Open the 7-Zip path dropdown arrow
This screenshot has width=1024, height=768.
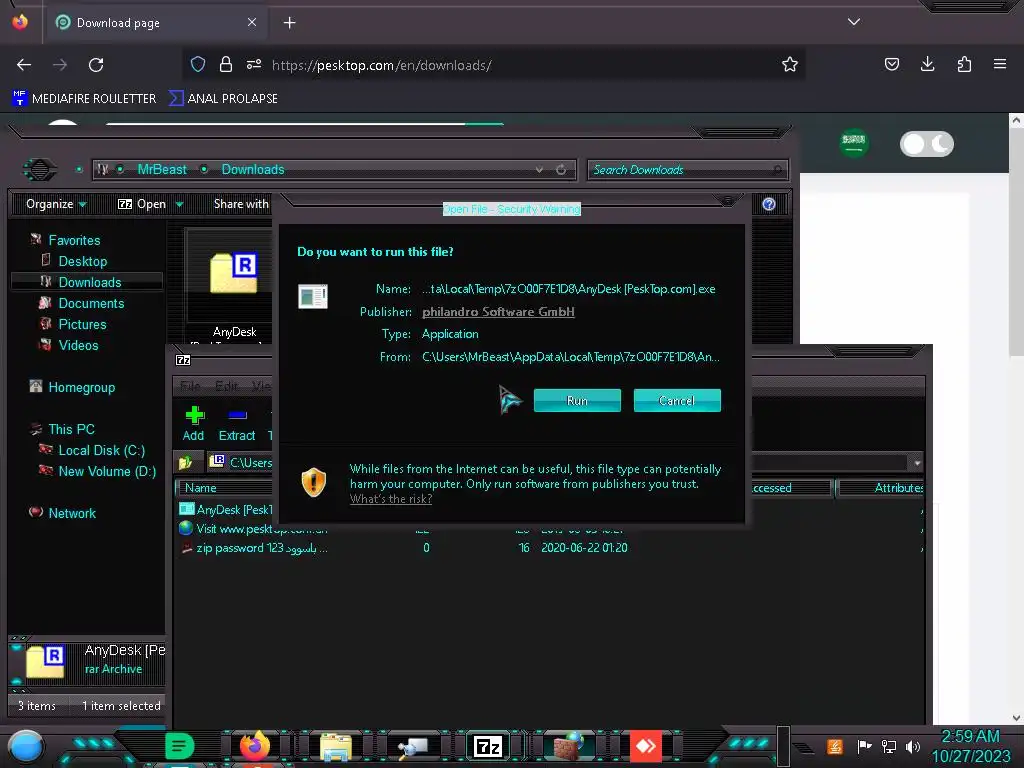point(917,463)
